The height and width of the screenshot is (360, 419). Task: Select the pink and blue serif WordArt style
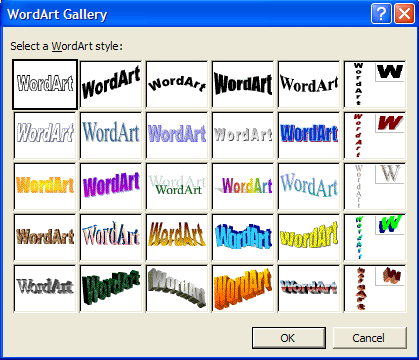(x=111, y=237)
